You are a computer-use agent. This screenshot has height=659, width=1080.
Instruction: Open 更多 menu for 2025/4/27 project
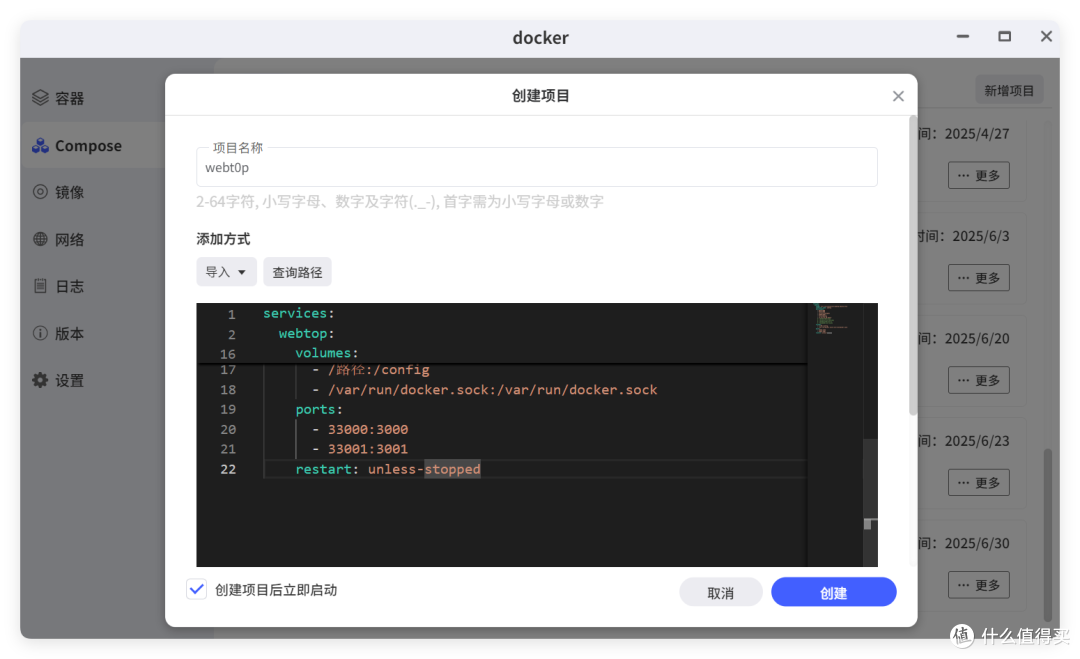979,175
